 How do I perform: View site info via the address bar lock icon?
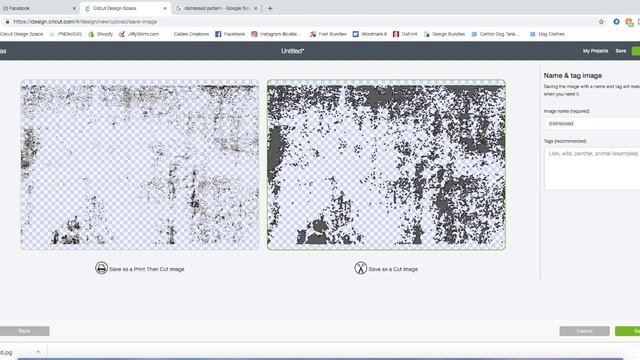(x=7, y=22)
